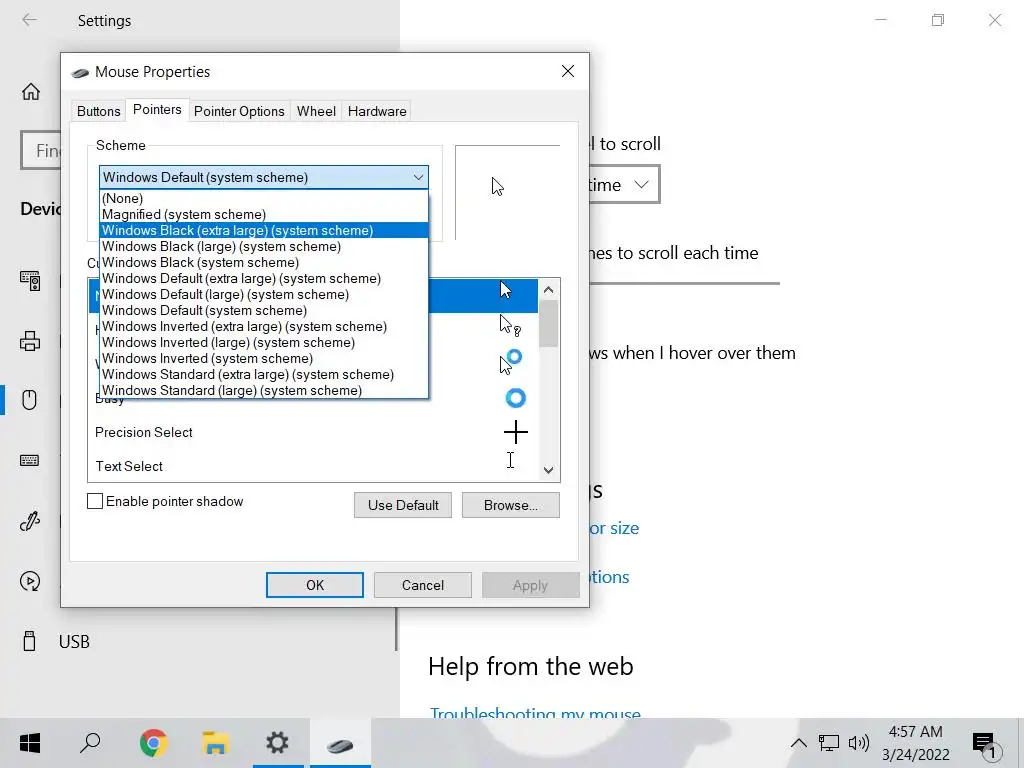Open the Windows Start menu
This screenshot has width=1024, height=768.
tap(30, 743)
